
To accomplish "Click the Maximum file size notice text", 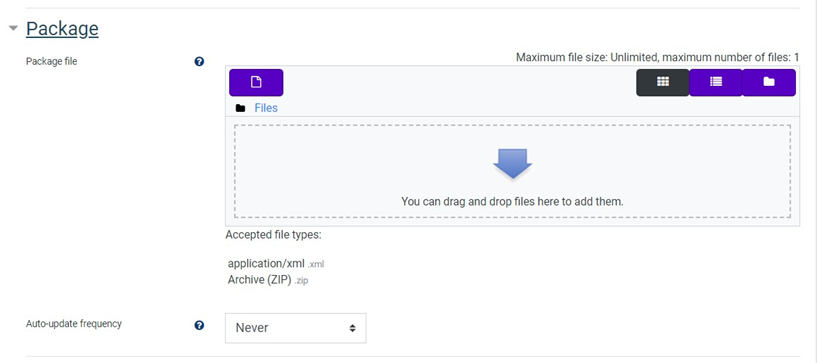I will pyautogui.click(x=658, y=57).
